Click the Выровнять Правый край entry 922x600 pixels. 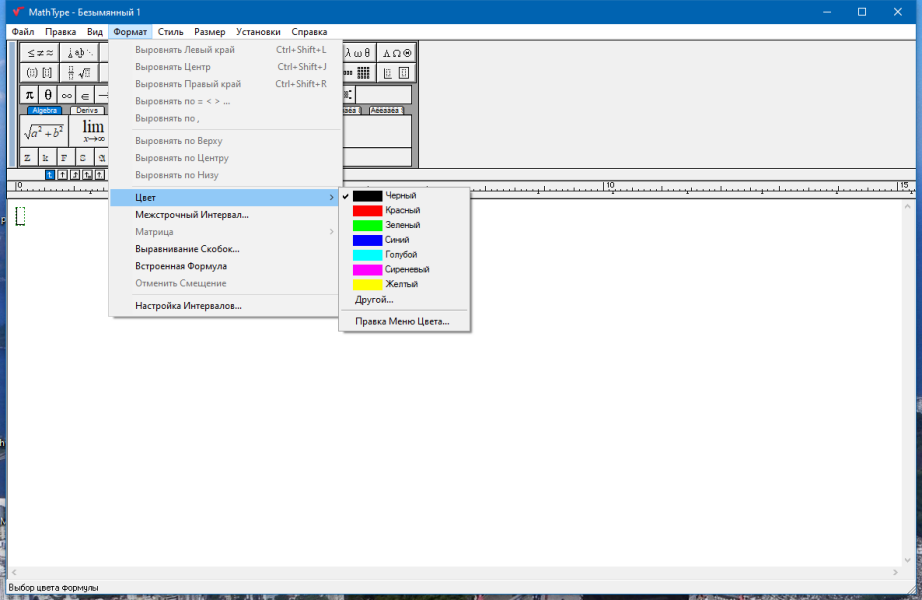click(225, 84)
